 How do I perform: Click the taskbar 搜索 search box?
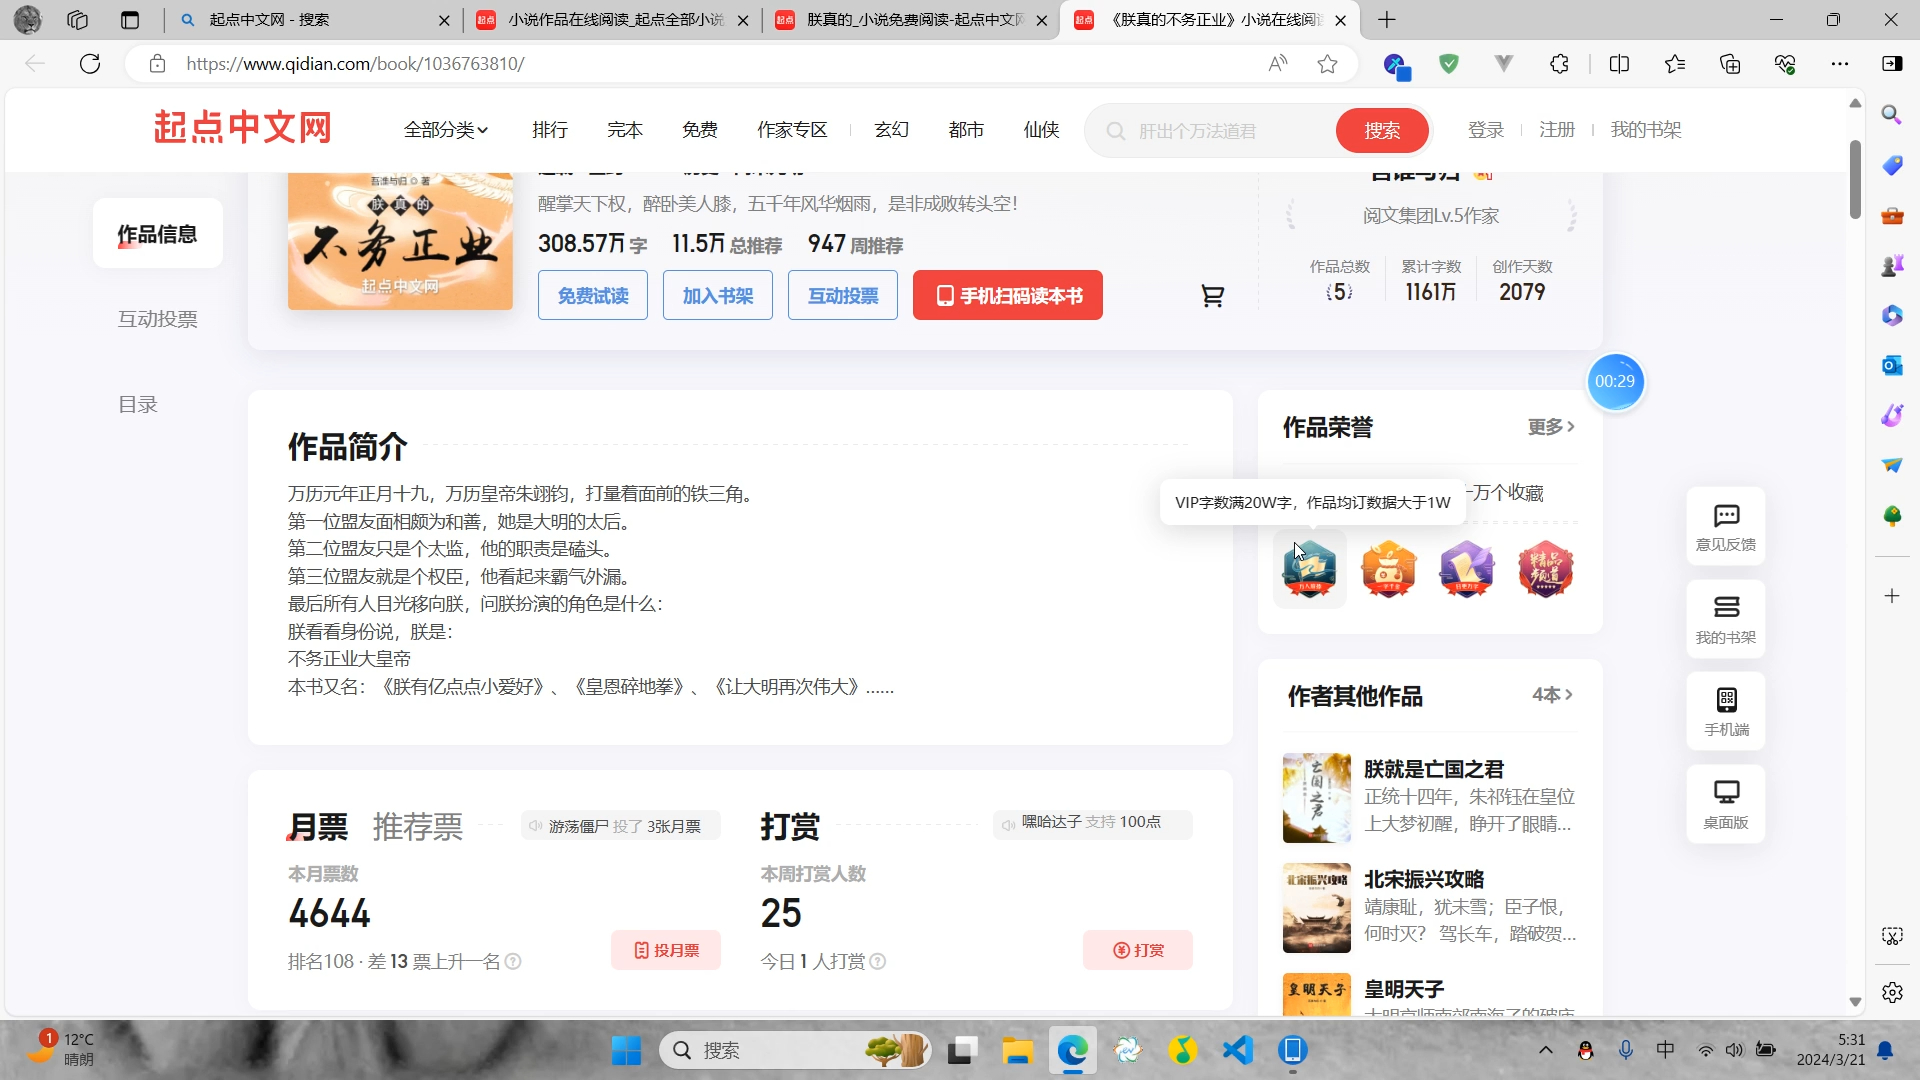tap(795, 1050)
